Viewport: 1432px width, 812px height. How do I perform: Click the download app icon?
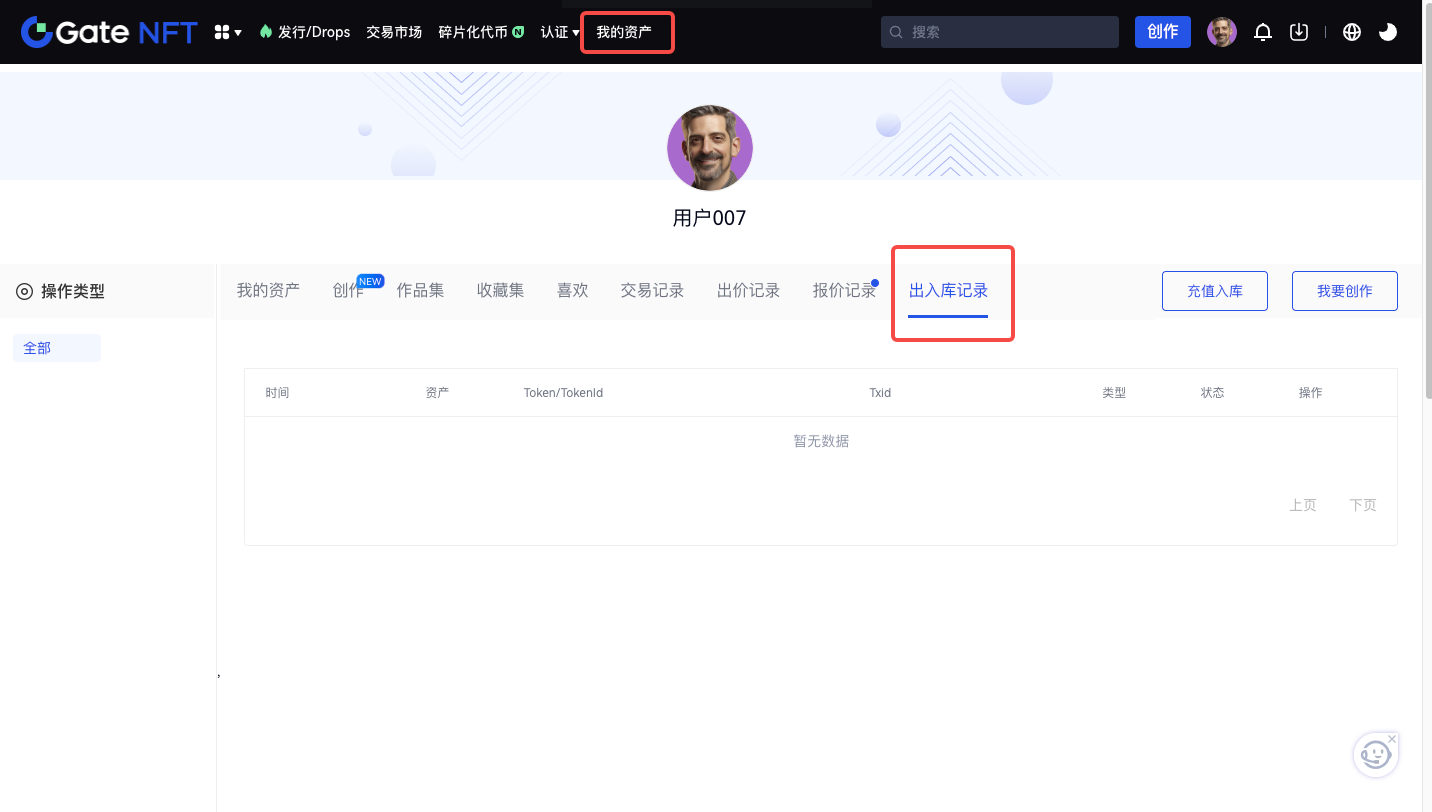point(1299,32)
